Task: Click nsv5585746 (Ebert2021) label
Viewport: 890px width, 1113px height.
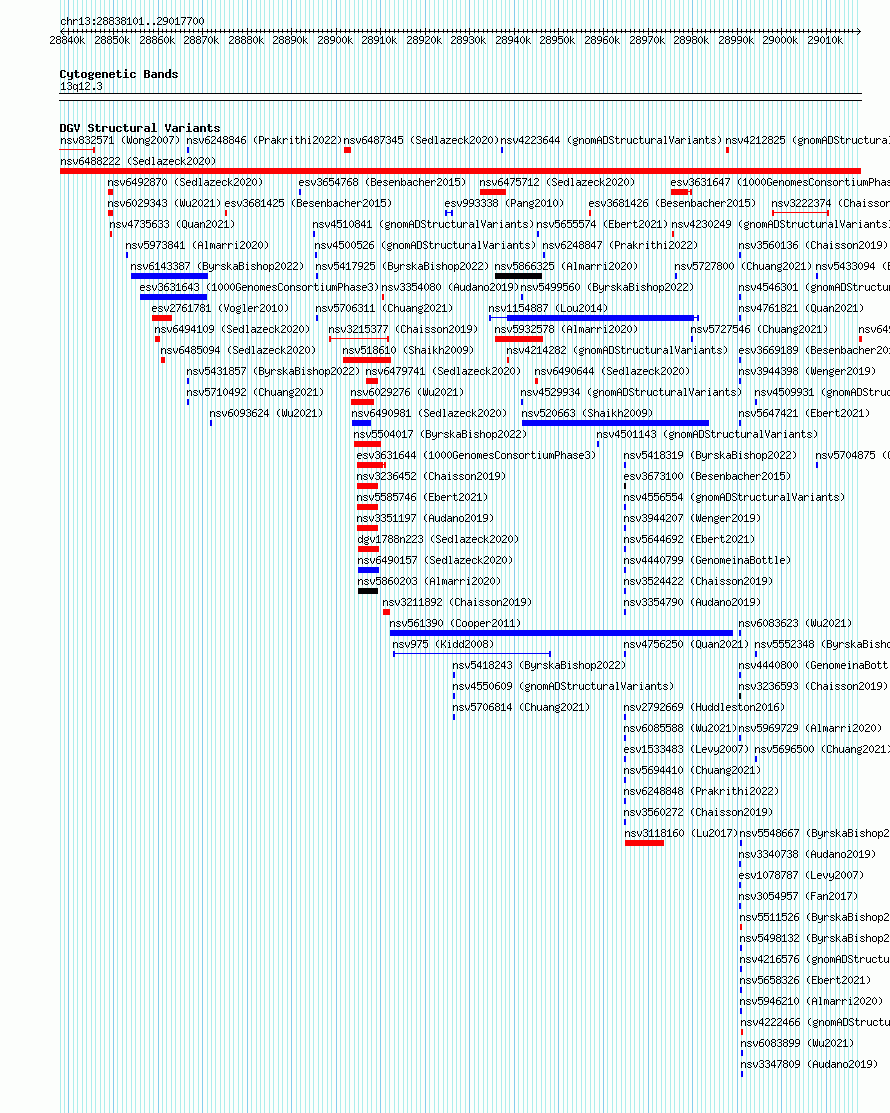Action: tap(422, 497)
